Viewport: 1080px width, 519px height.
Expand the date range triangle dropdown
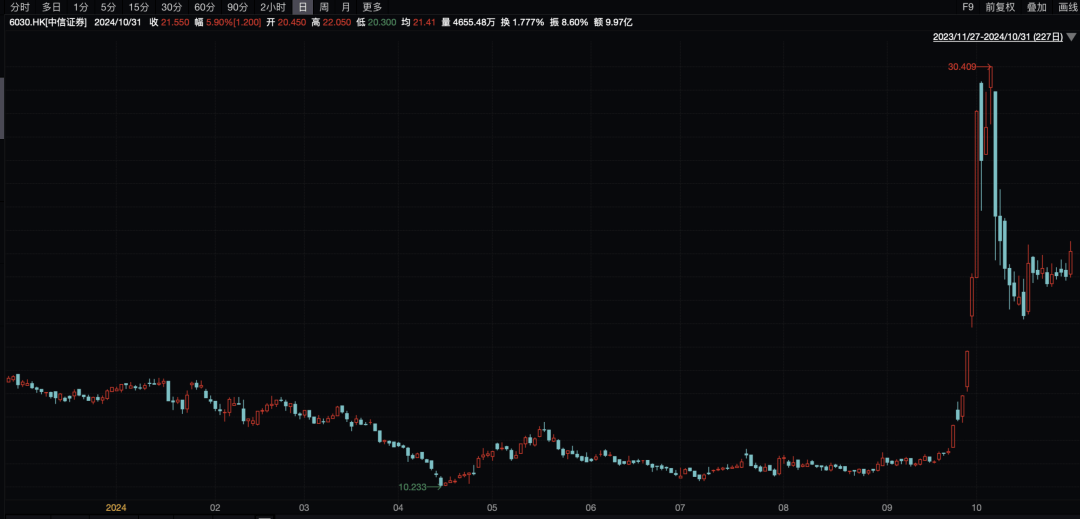1071,36
